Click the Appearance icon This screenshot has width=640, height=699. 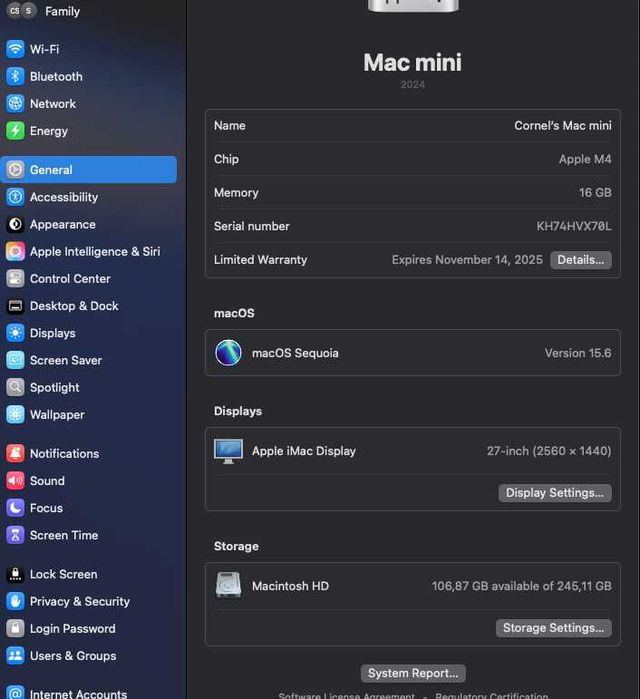pos(15,224)
